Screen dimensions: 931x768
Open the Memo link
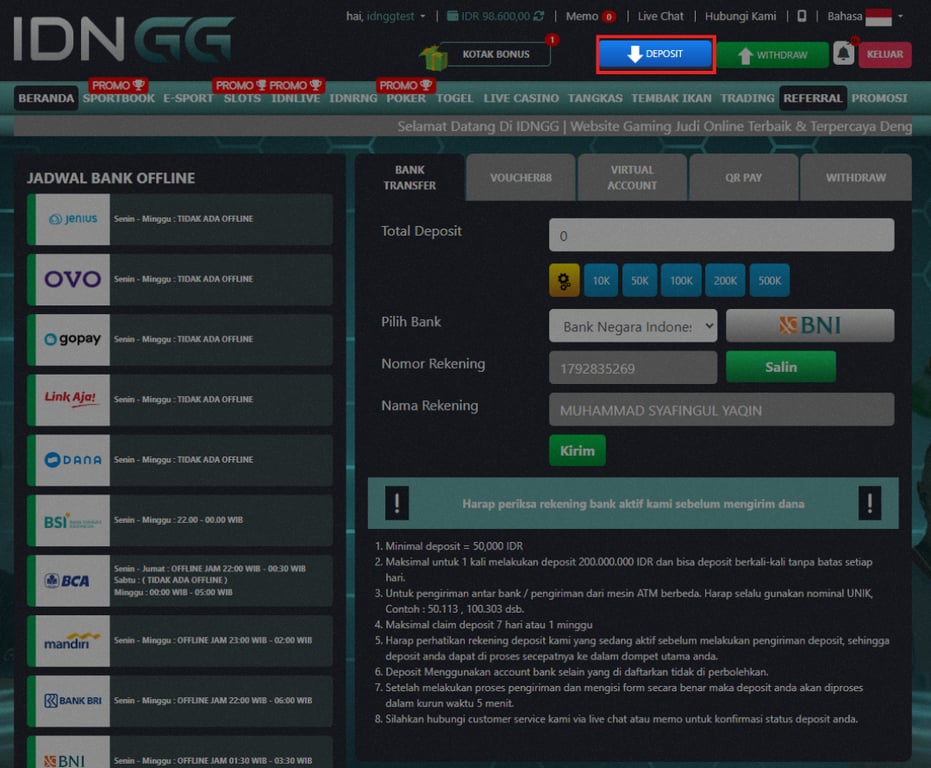[x=581, y=16]
